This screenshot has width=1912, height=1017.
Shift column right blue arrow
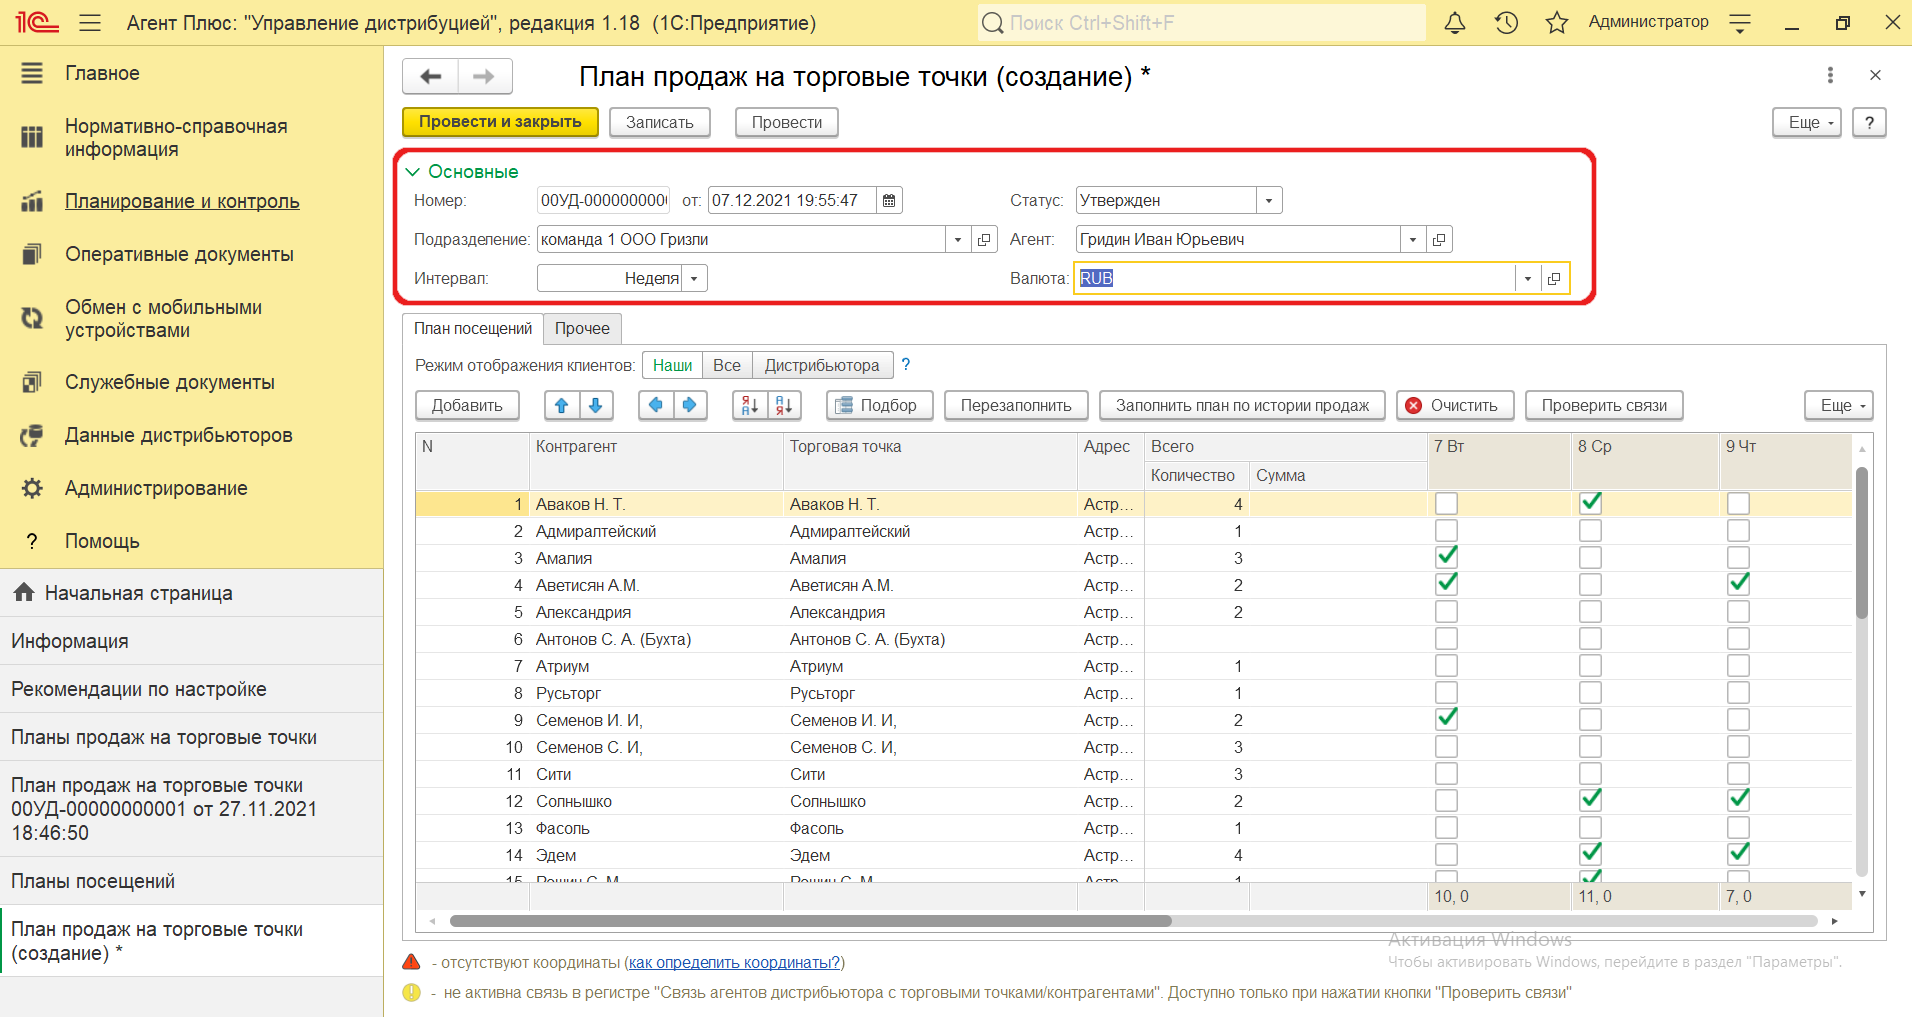(690, 405)
